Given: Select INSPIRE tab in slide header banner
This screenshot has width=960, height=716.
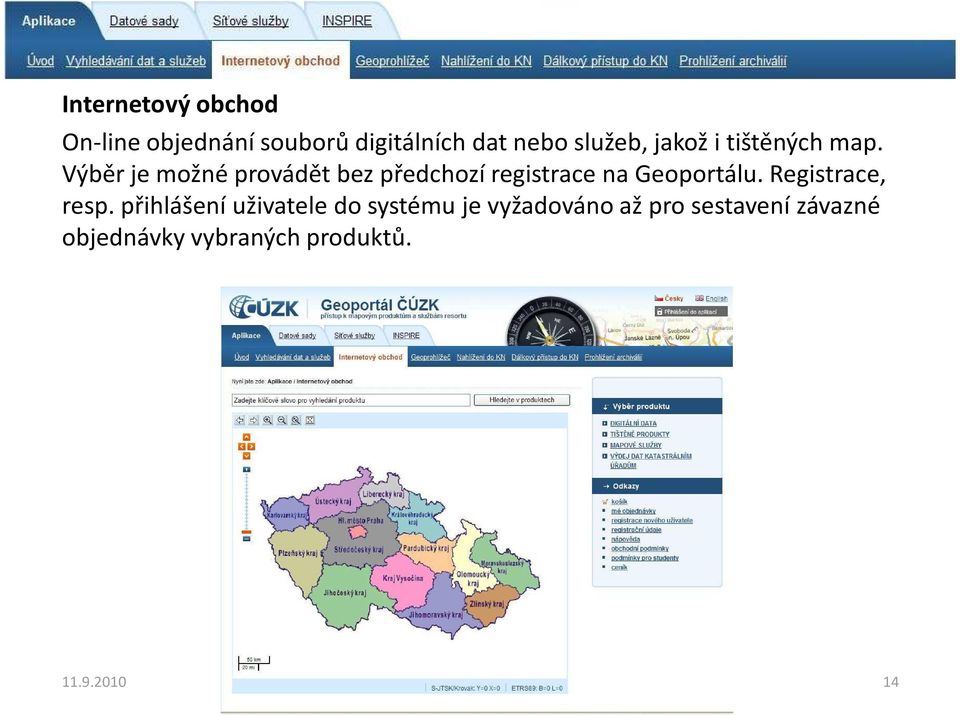Looking at the screenshot, I should (347, 21).
